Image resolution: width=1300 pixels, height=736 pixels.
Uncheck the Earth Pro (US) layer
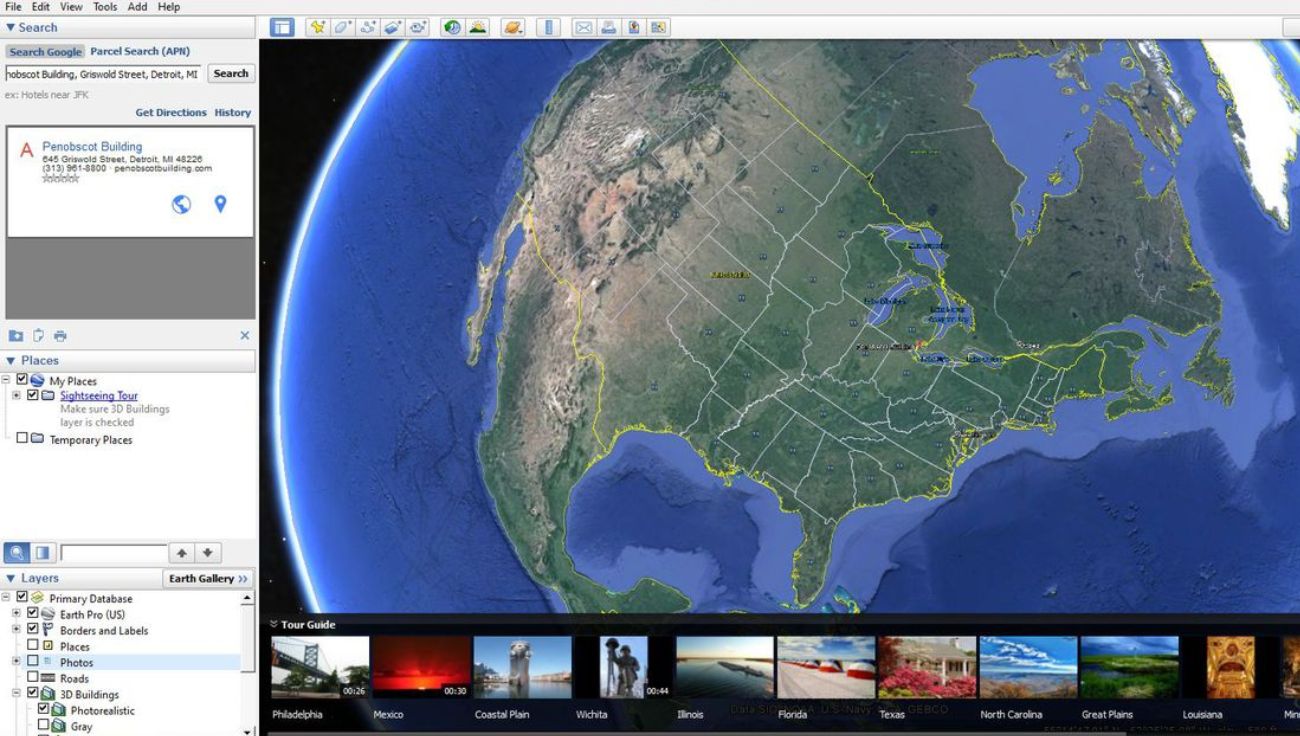pyautogui.click(x=33, y=614)
